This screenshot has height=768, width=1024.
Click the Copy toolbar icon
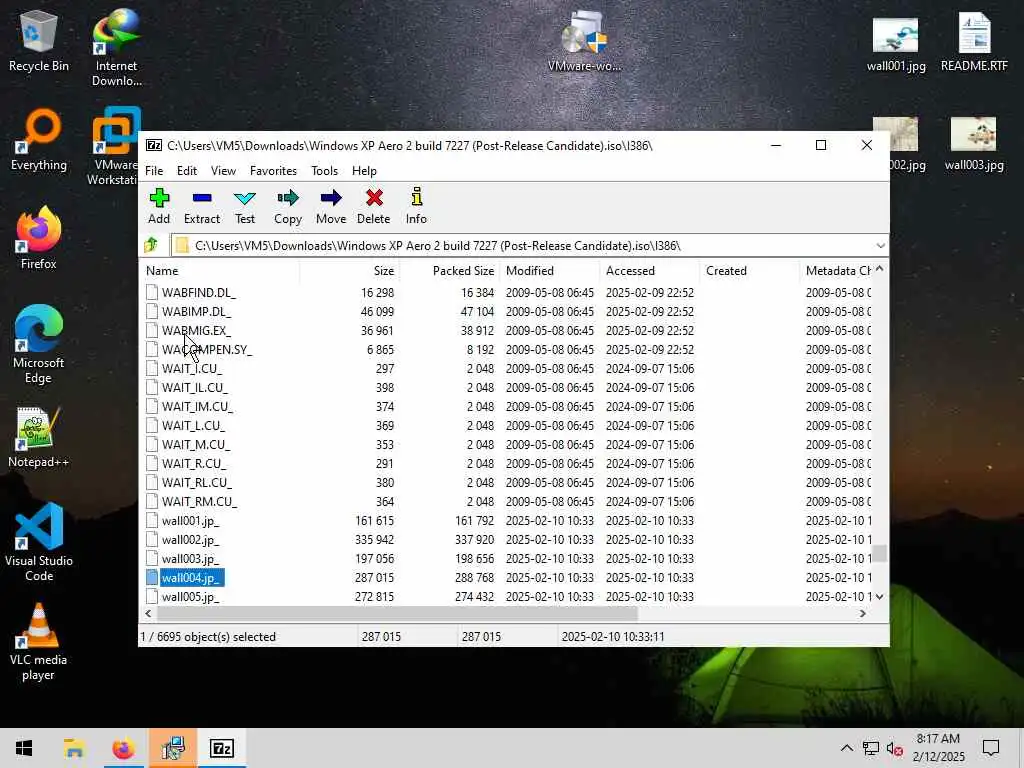288,206
